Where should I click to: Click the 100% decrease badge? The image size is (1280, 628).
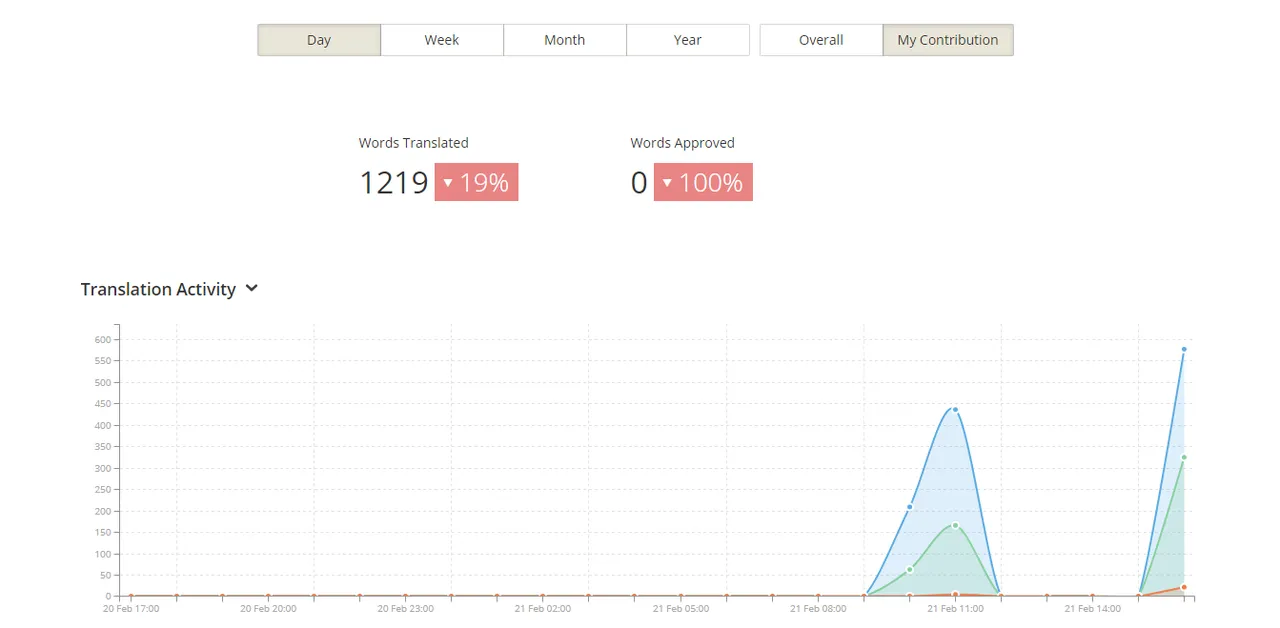[x=703, y=182]
